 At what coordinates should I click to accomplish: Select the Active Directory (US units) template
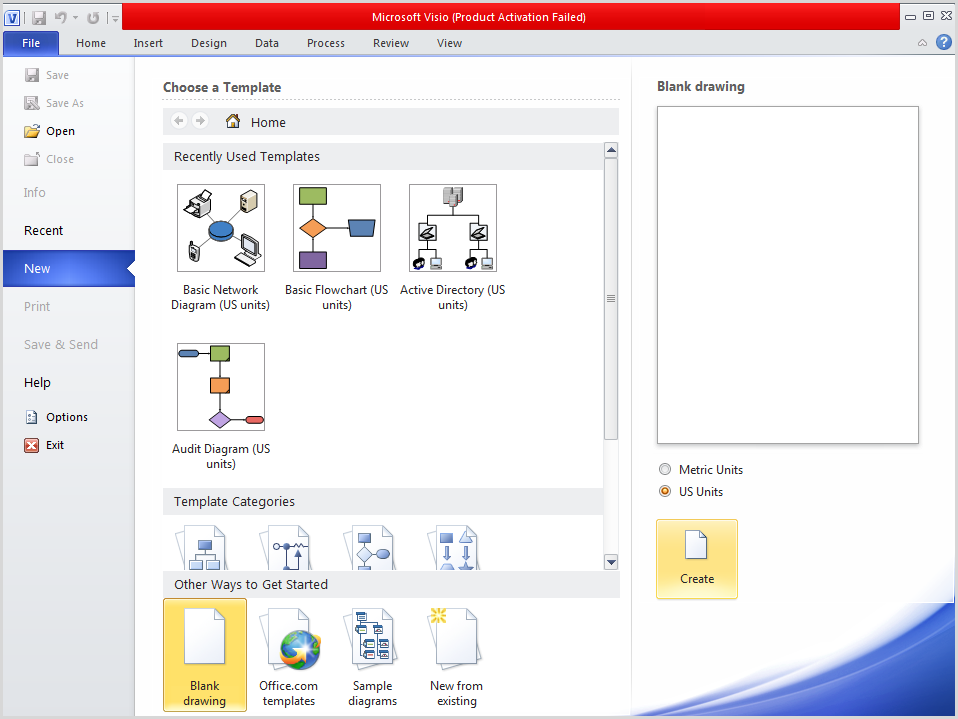(453, 248)
